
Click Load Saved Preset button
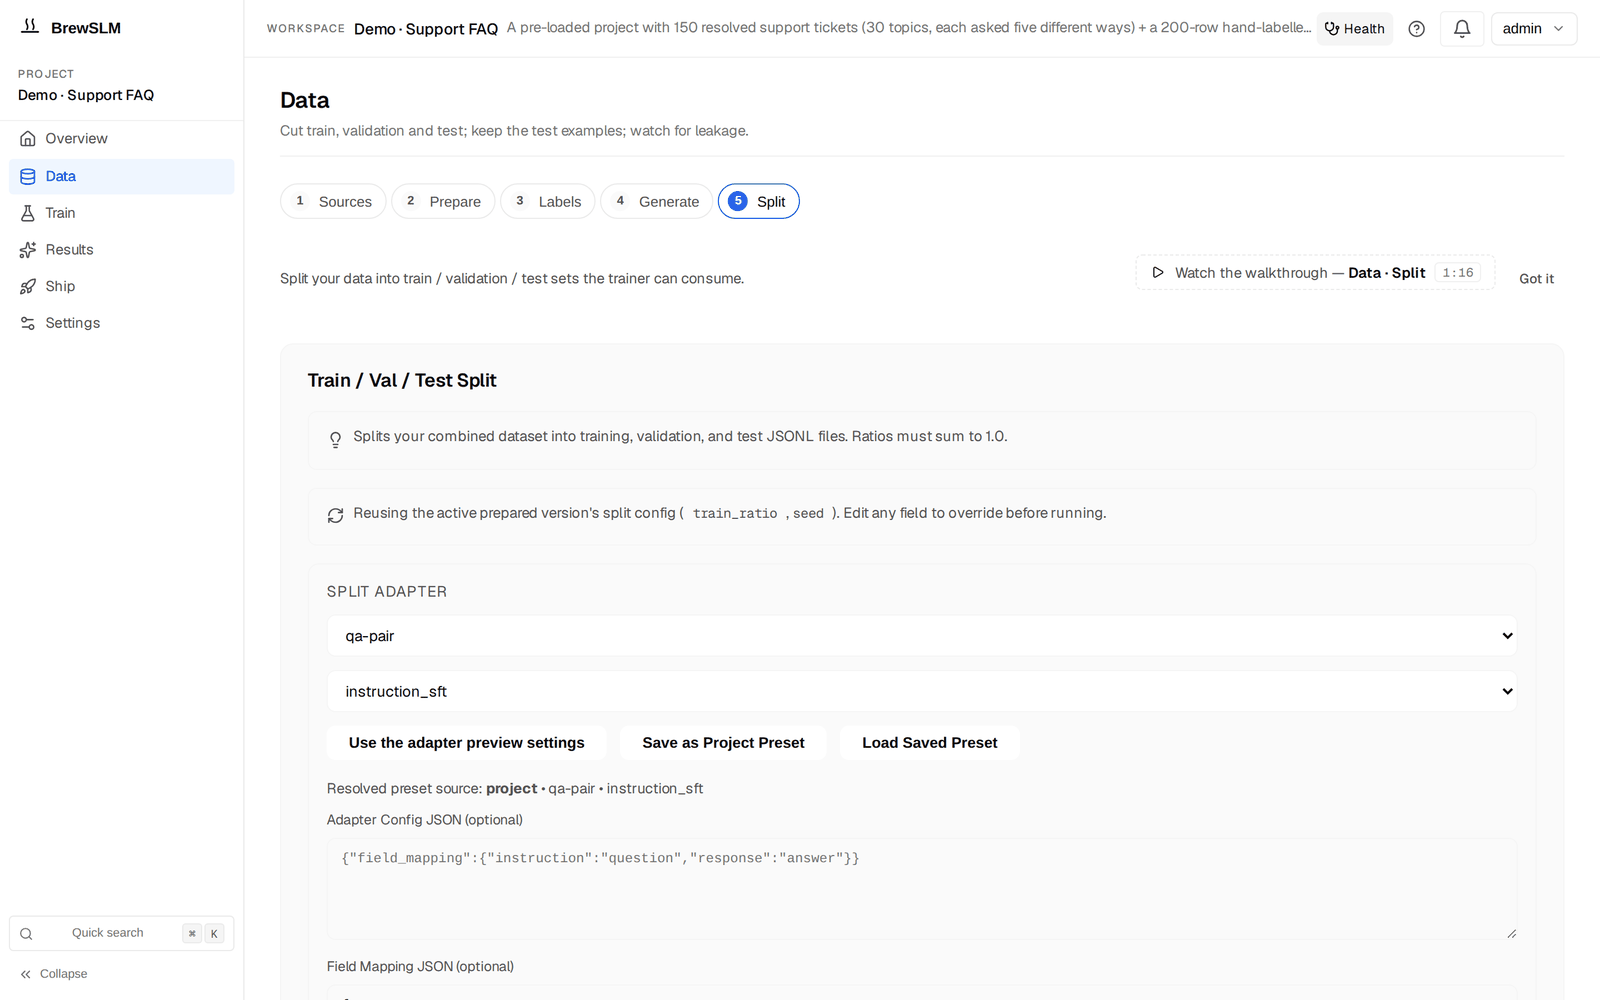[x=930, y=743]
